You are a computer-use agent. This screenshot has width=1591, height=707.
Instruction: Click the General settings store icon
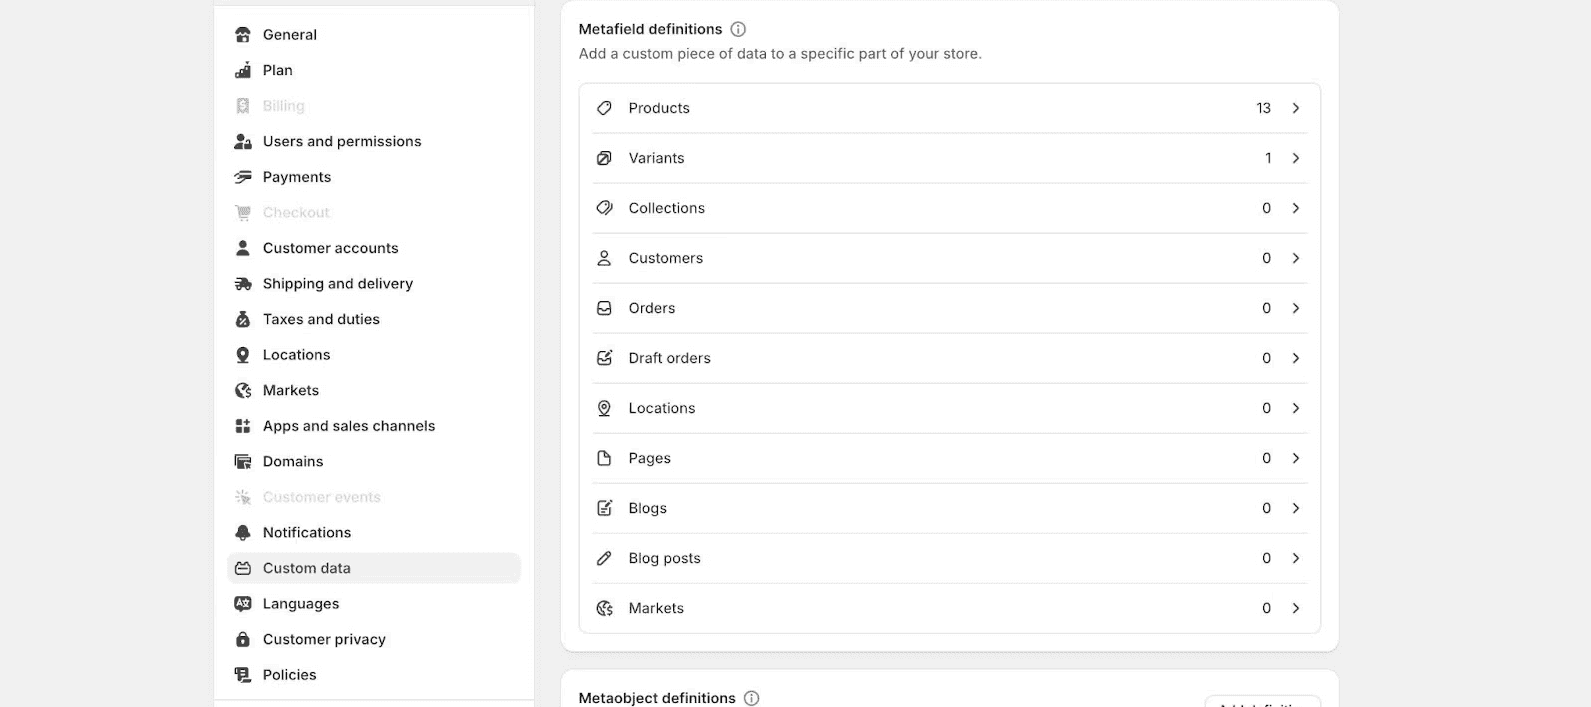click(x=243, y=35)
